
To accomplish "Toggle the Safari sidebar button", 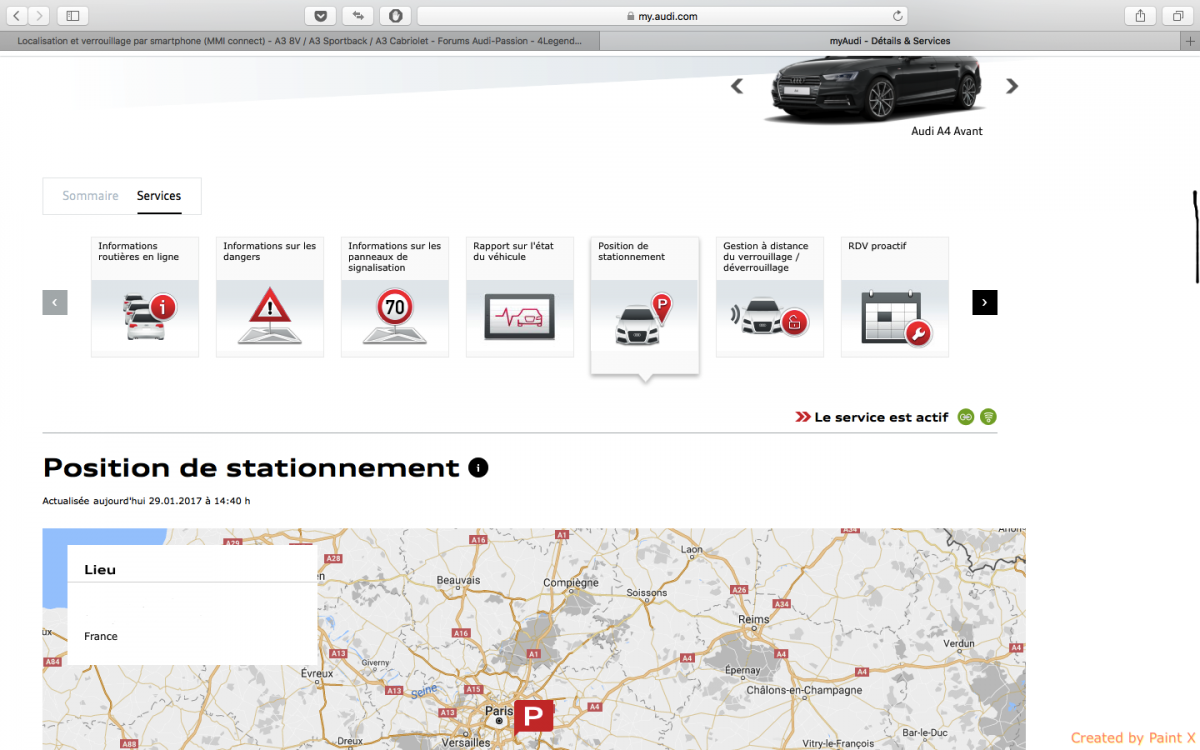I will pyautogui.click(x=73, y=16).
